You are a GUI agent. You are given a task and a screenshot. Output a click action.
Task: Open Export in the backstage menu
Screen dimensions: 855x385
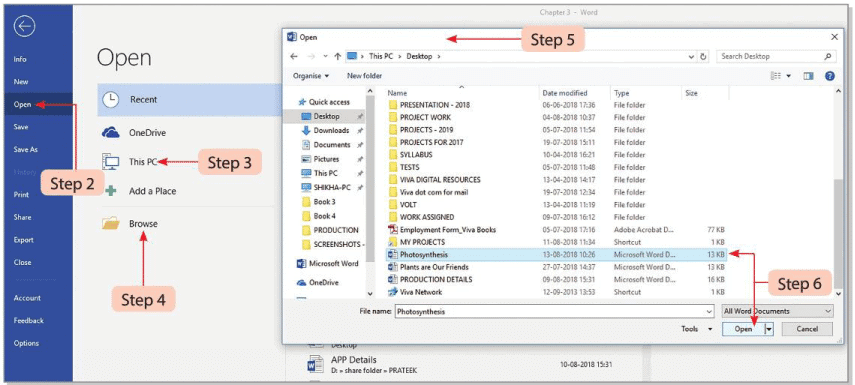pyautogui.click(x=23, y=240)
